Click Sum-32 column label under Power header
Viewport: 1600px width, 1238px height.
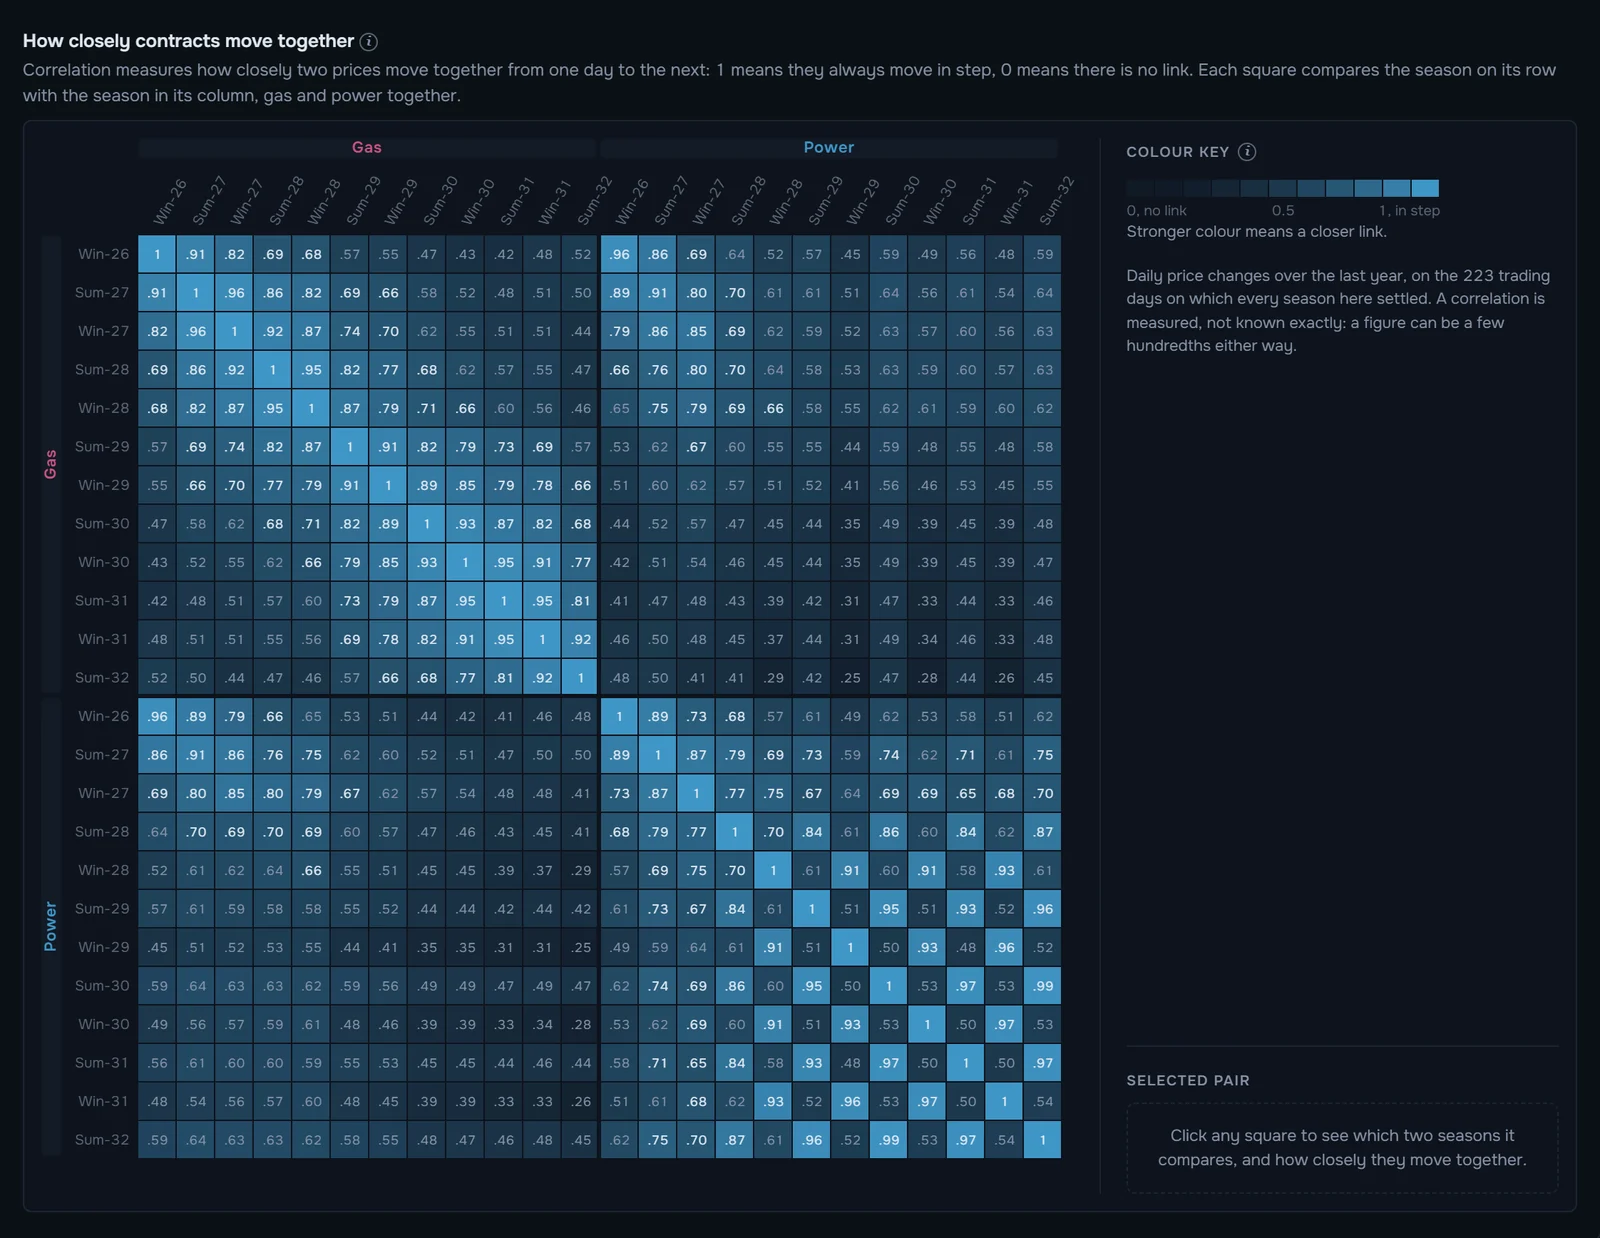click(x=1055, y=202)
